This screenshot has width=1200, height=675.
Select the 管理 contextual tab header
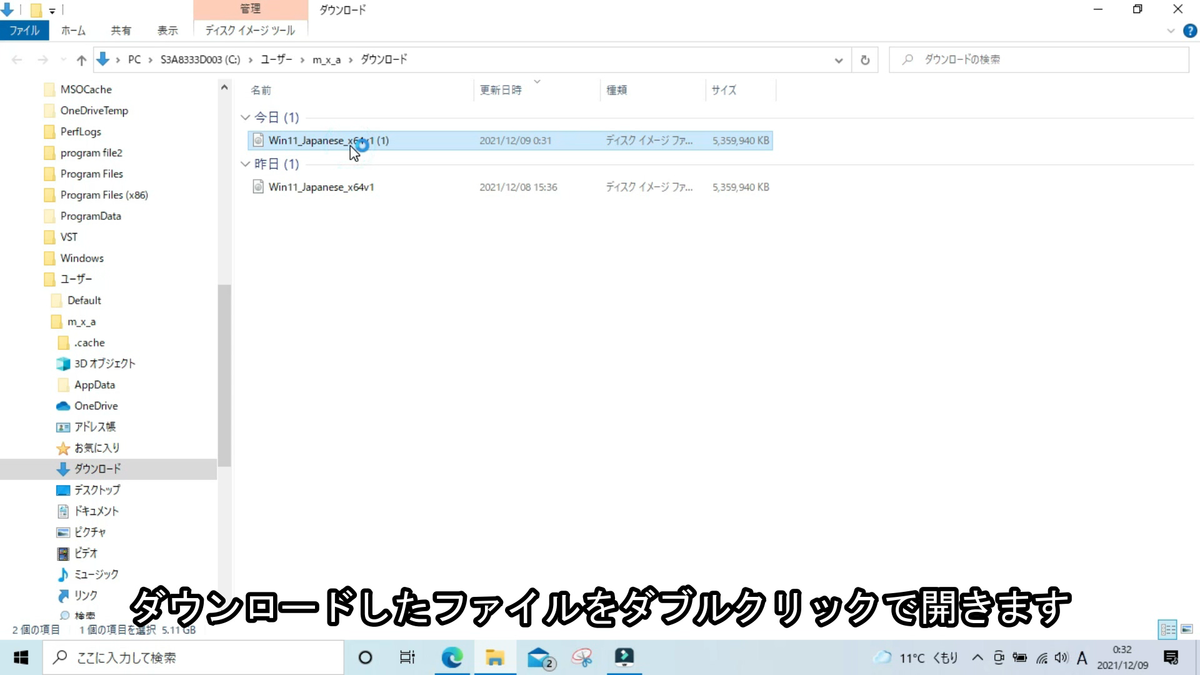[250, 9]
